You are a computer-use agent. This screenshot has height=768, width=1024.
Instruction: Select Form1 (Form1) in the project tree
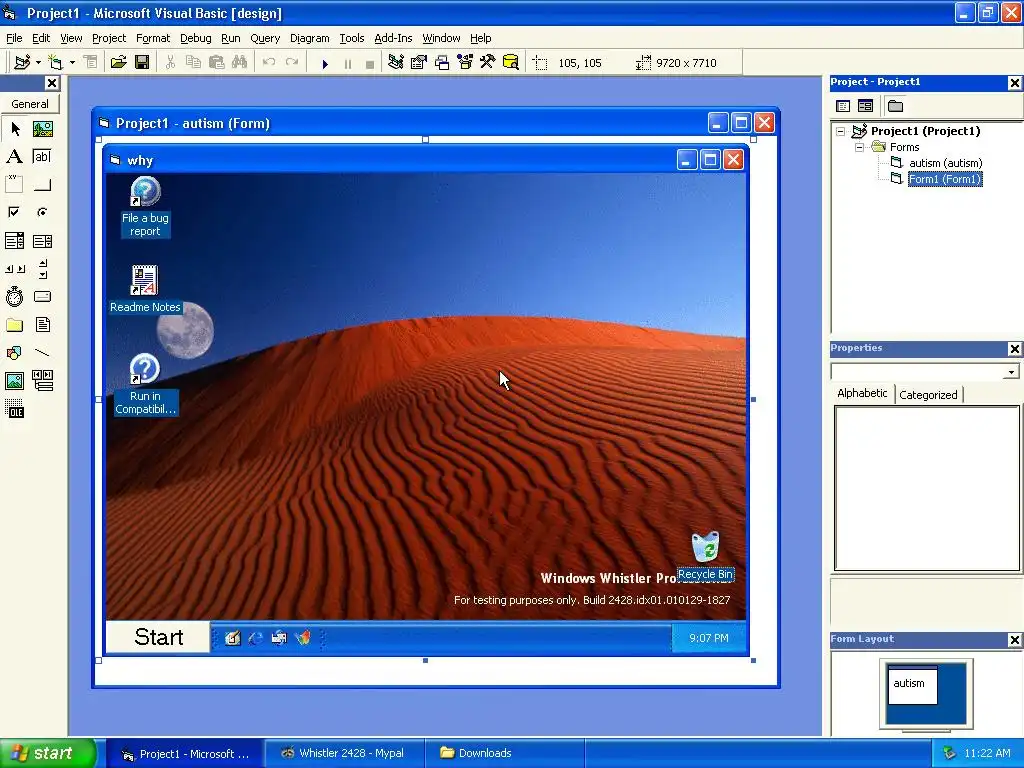945,179
